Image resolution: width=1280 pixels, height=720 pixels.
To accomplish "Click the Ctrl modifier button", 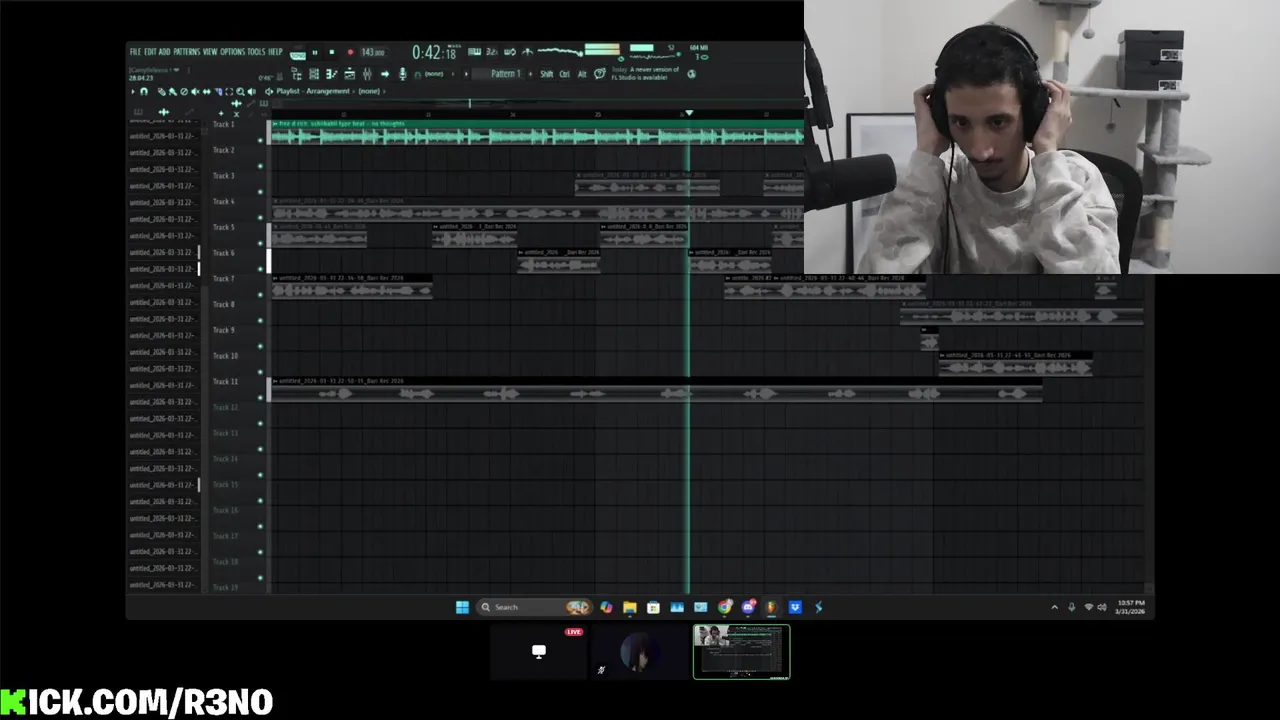I will [565, 74].
